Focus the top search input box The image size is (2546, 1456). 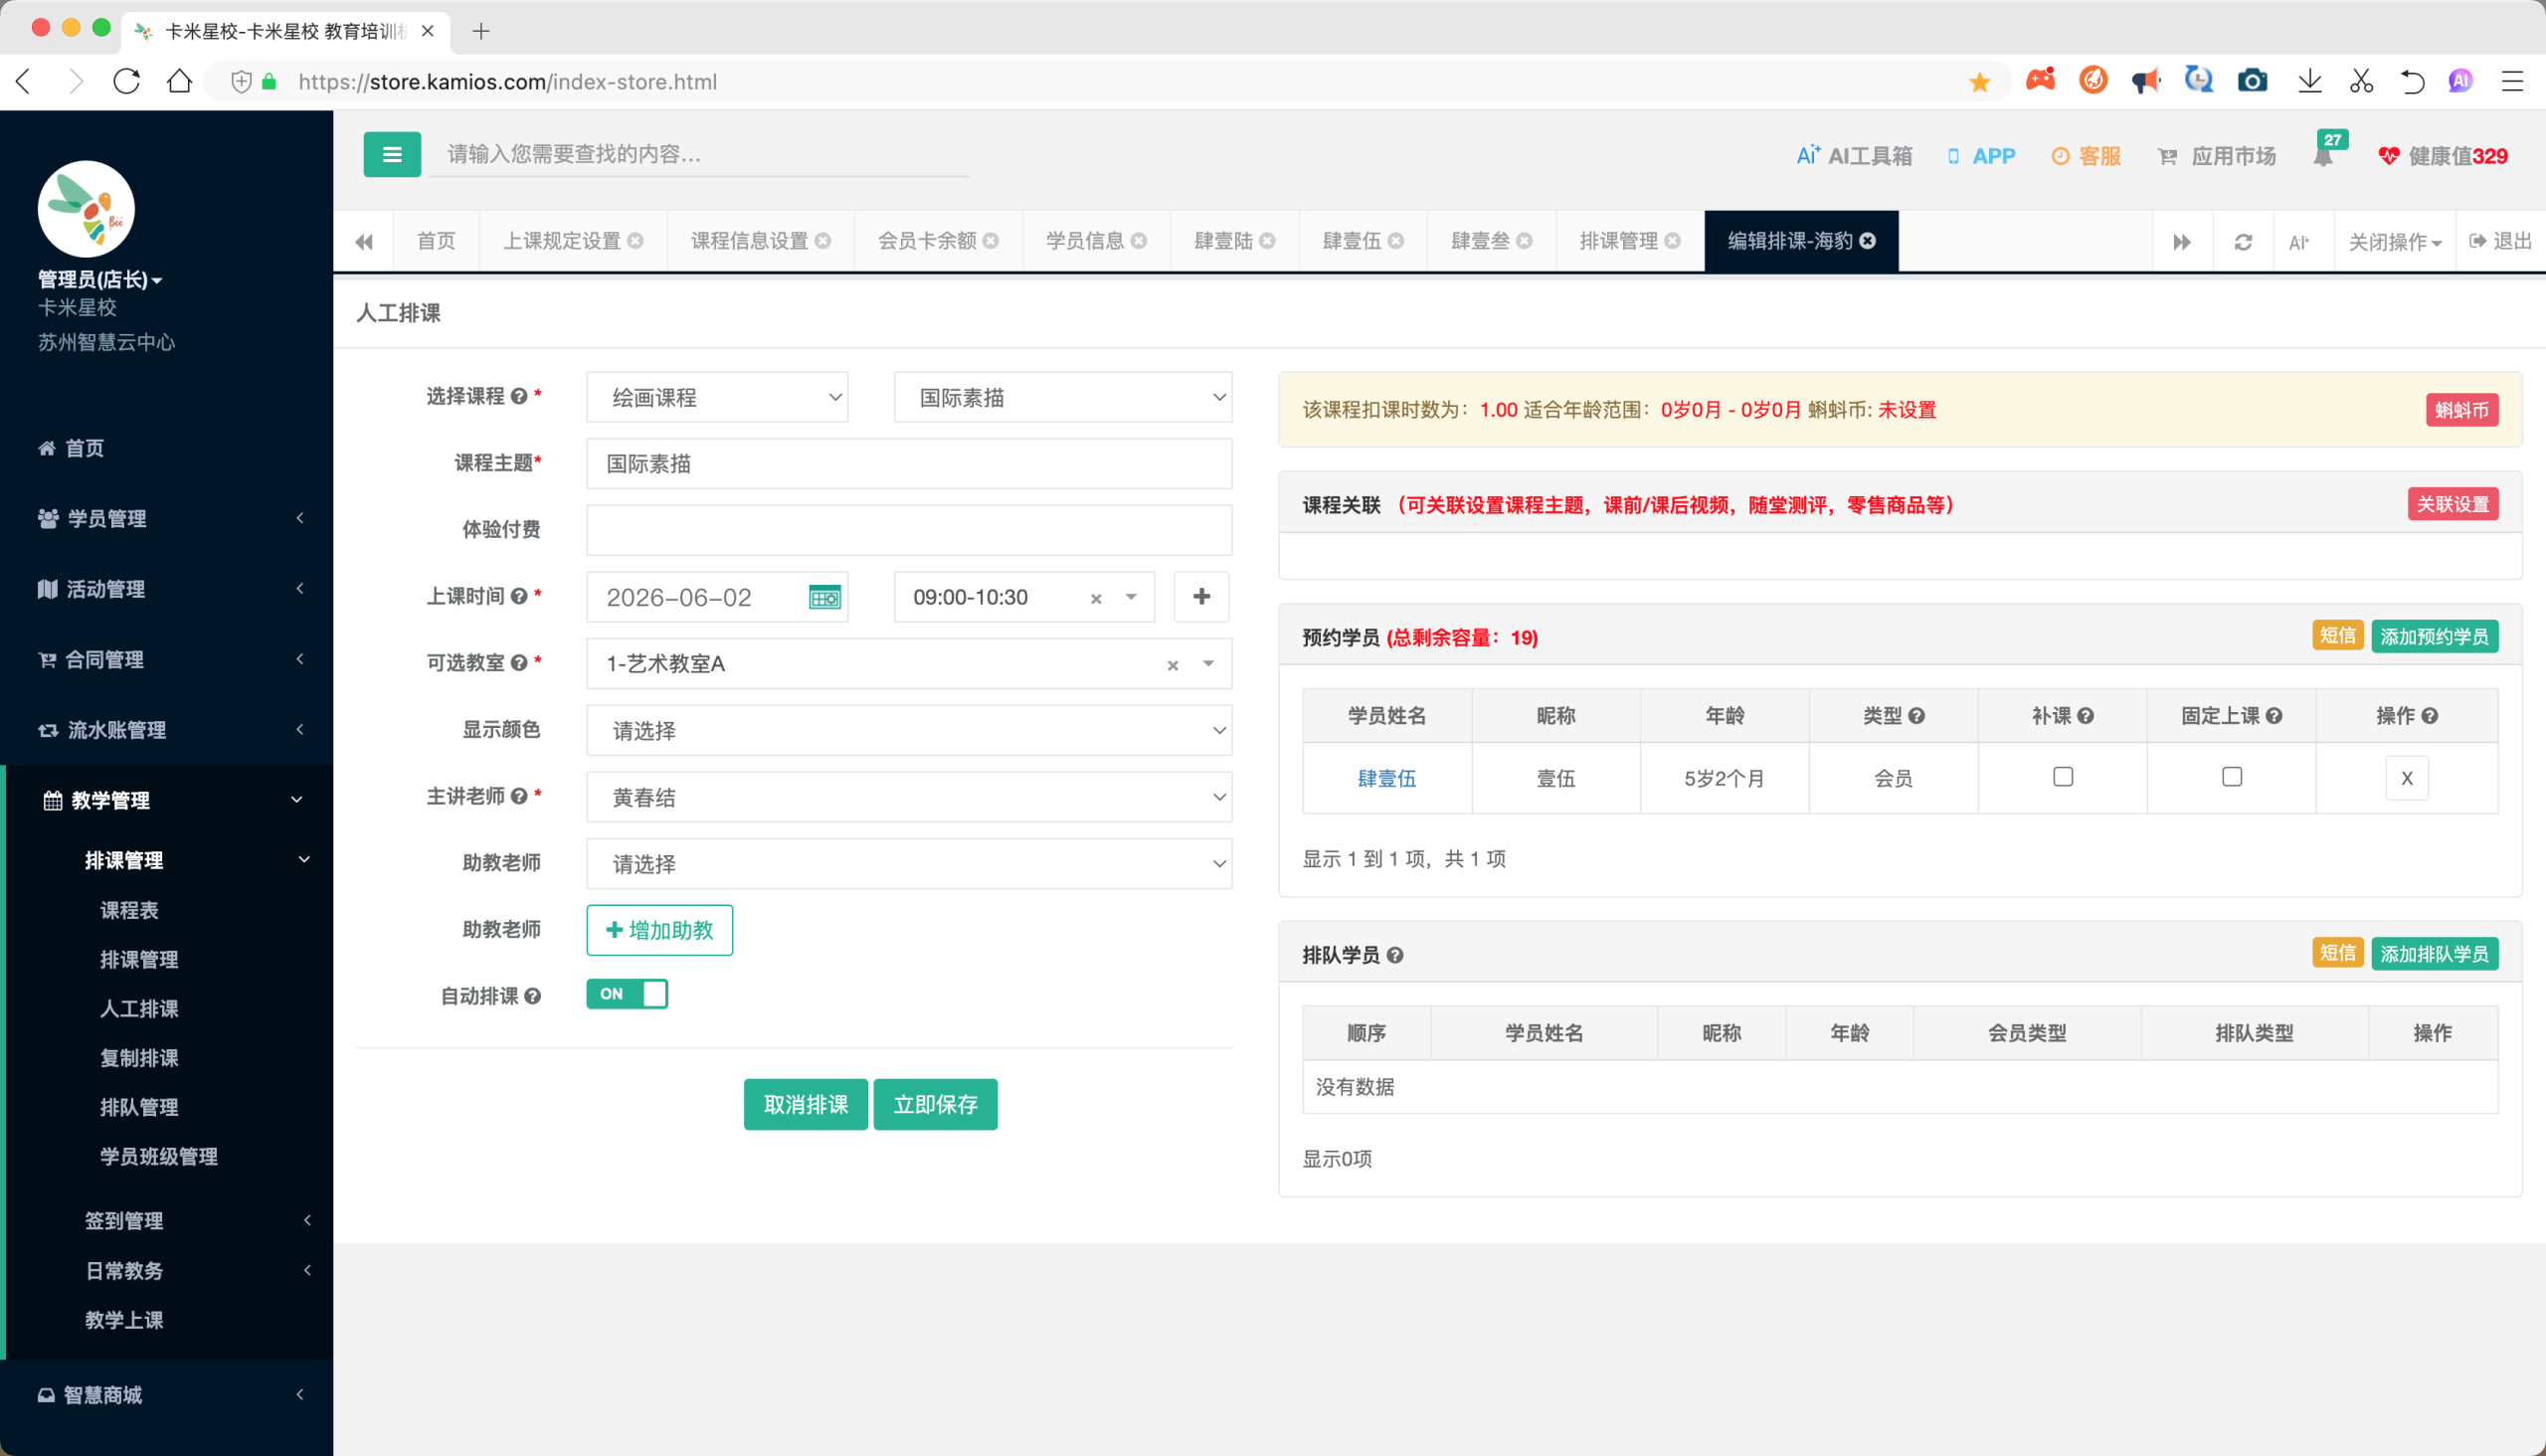tap(699, 154)
